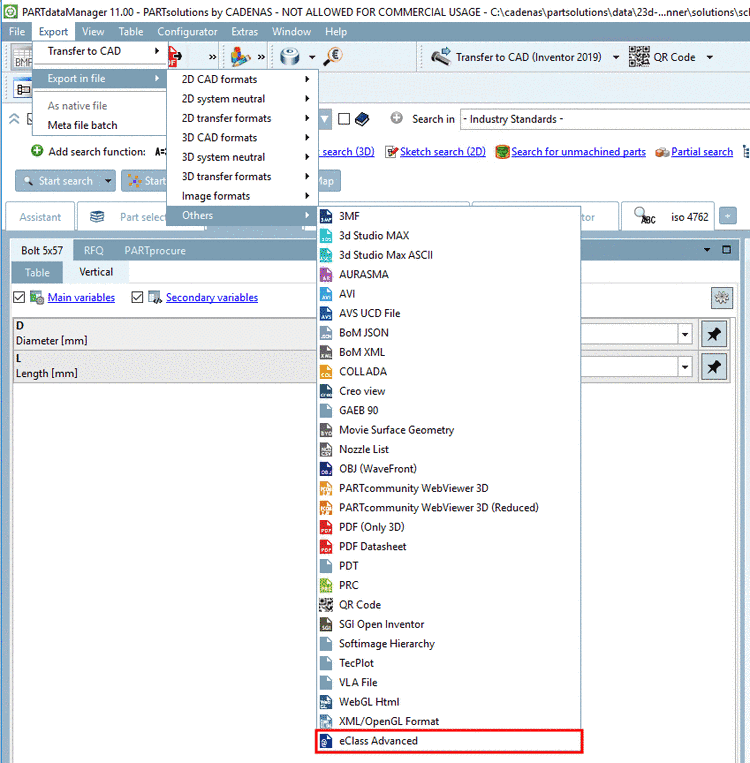Click the PDF Datasheet red icon

click(x=326, y=546)
